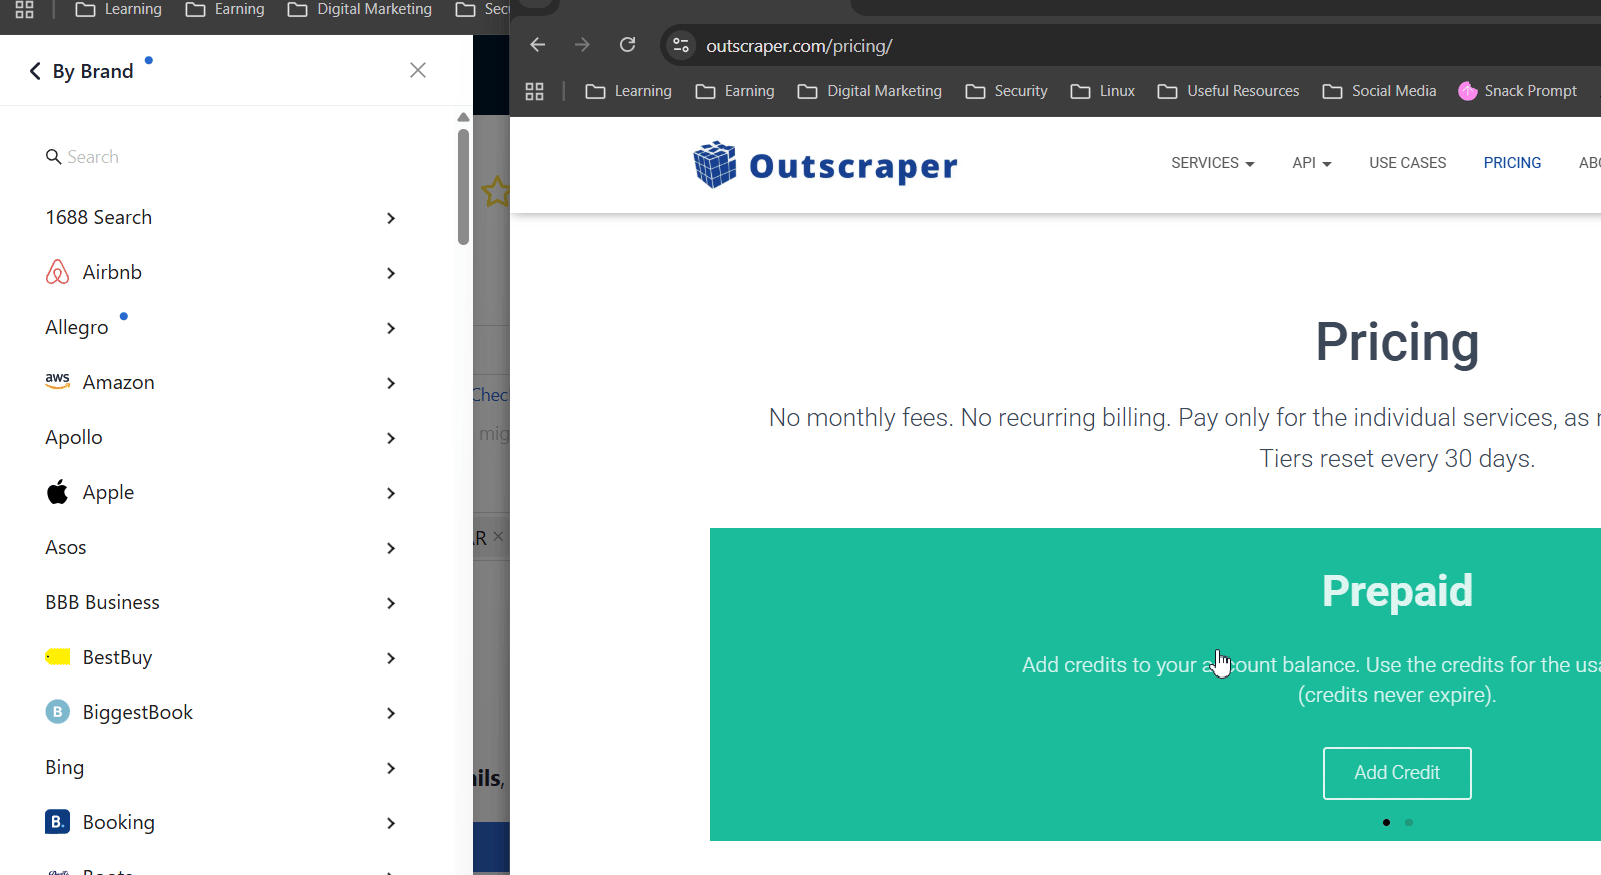Screen dimensions: 1601x875
Task: Click the Booking logo icon
Action: [x=58, y=822]
